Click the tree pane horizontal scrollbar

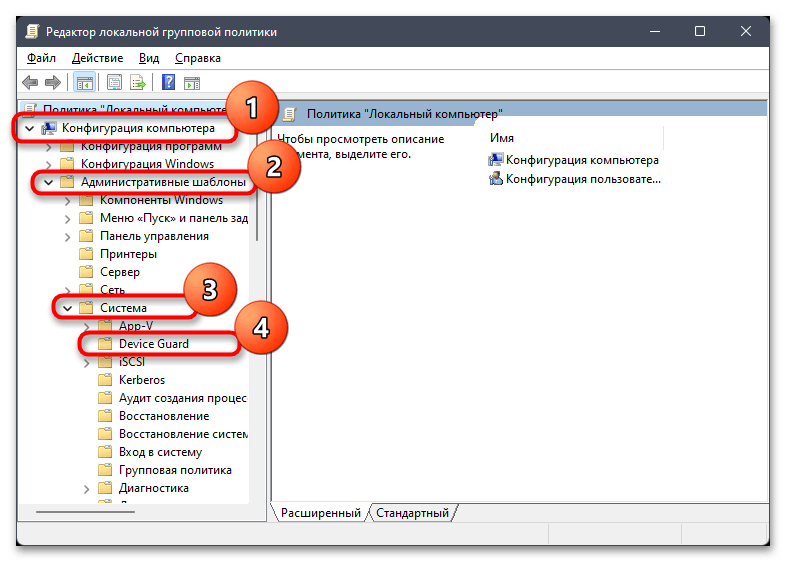click(x=85, y=512)
